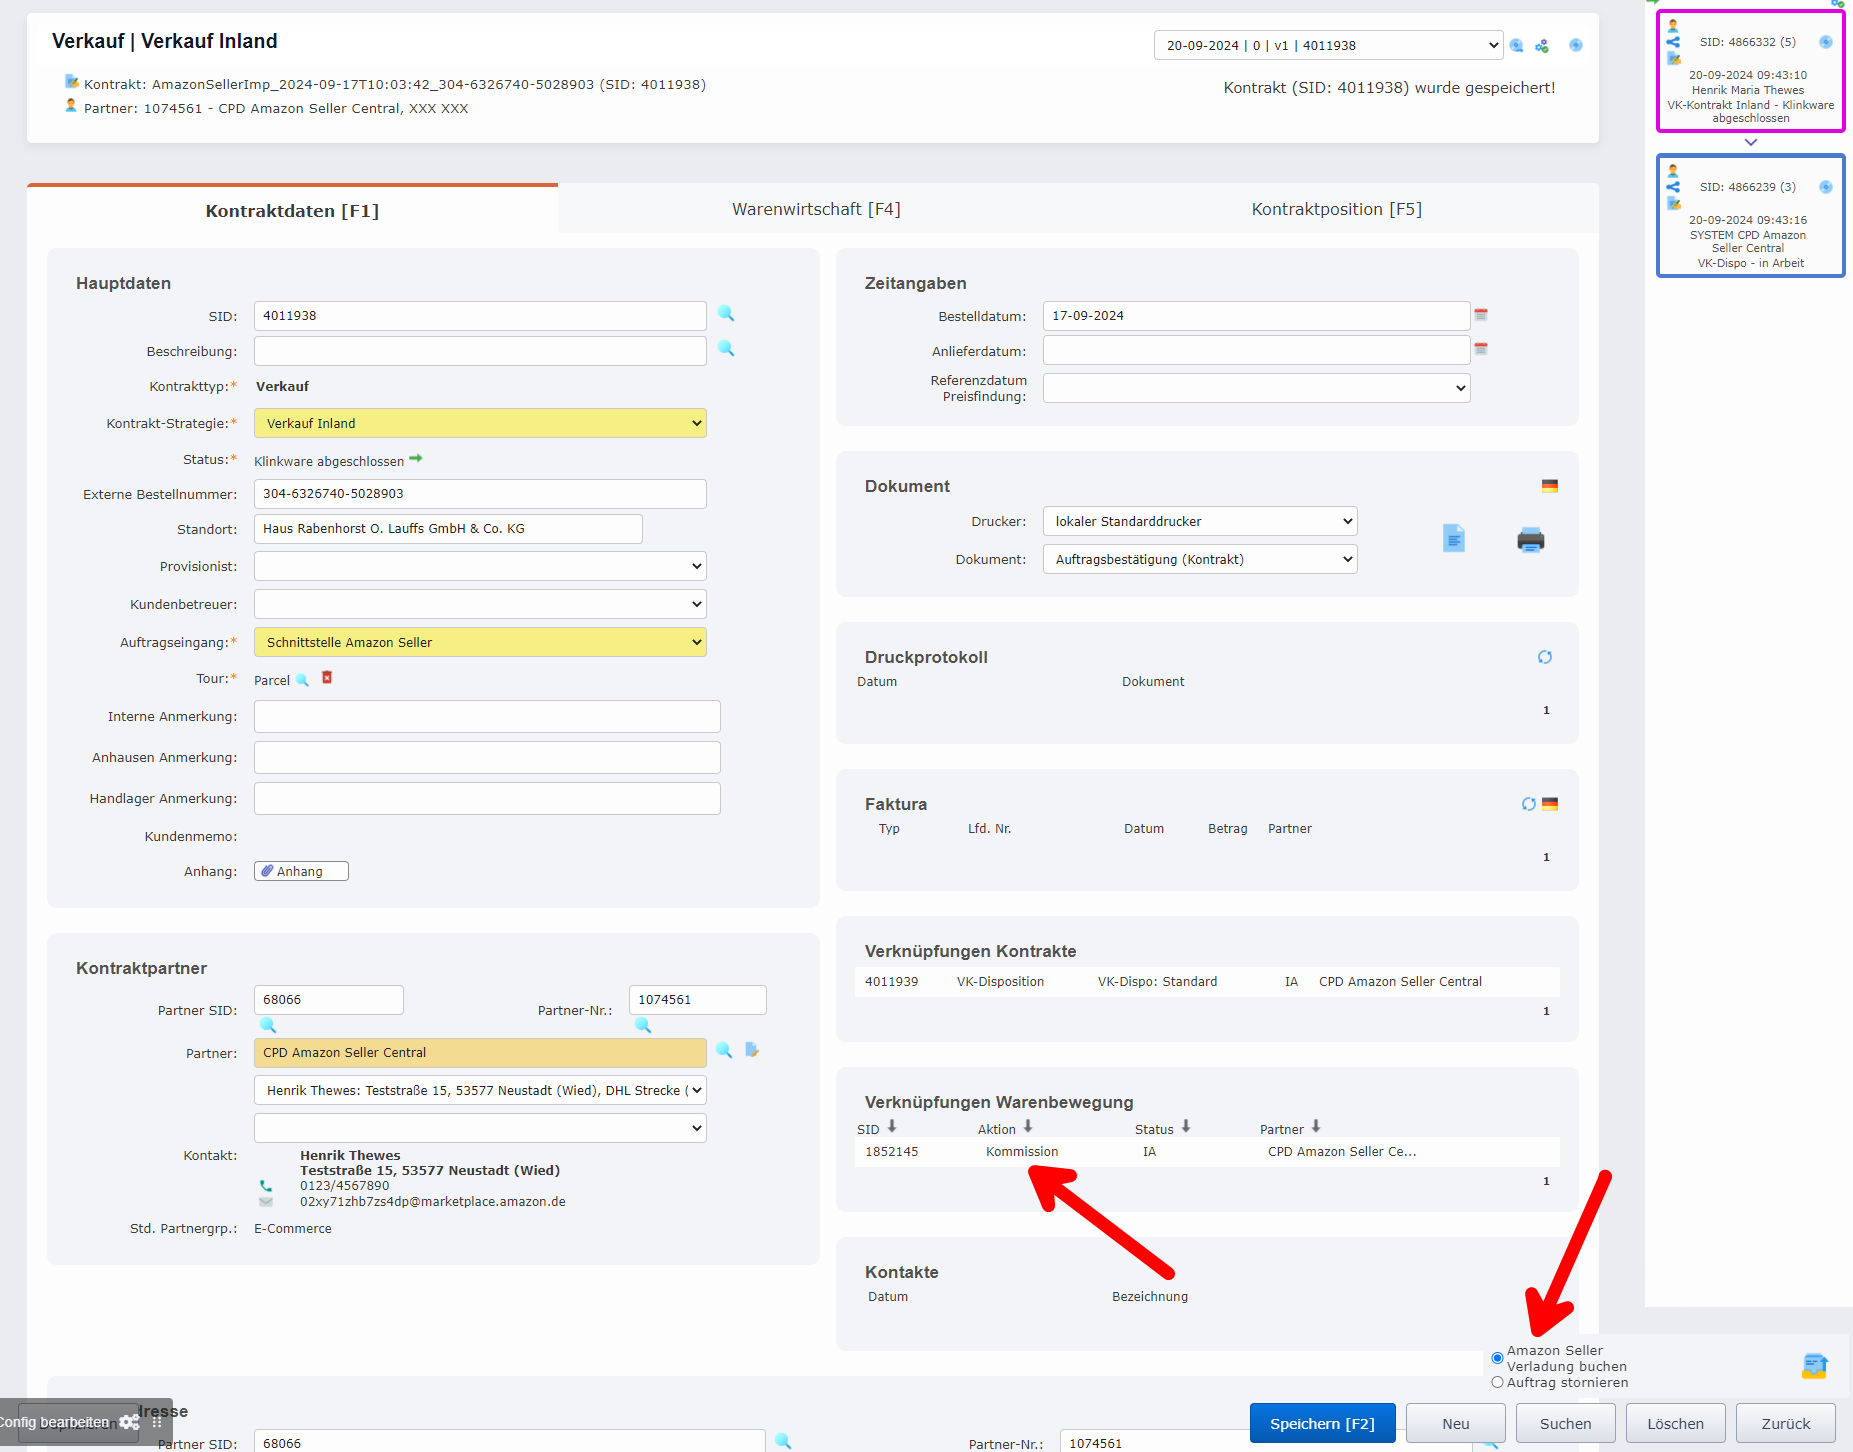Click the Anhang attachment button
1853x1452 pixels.
point(301,871)
